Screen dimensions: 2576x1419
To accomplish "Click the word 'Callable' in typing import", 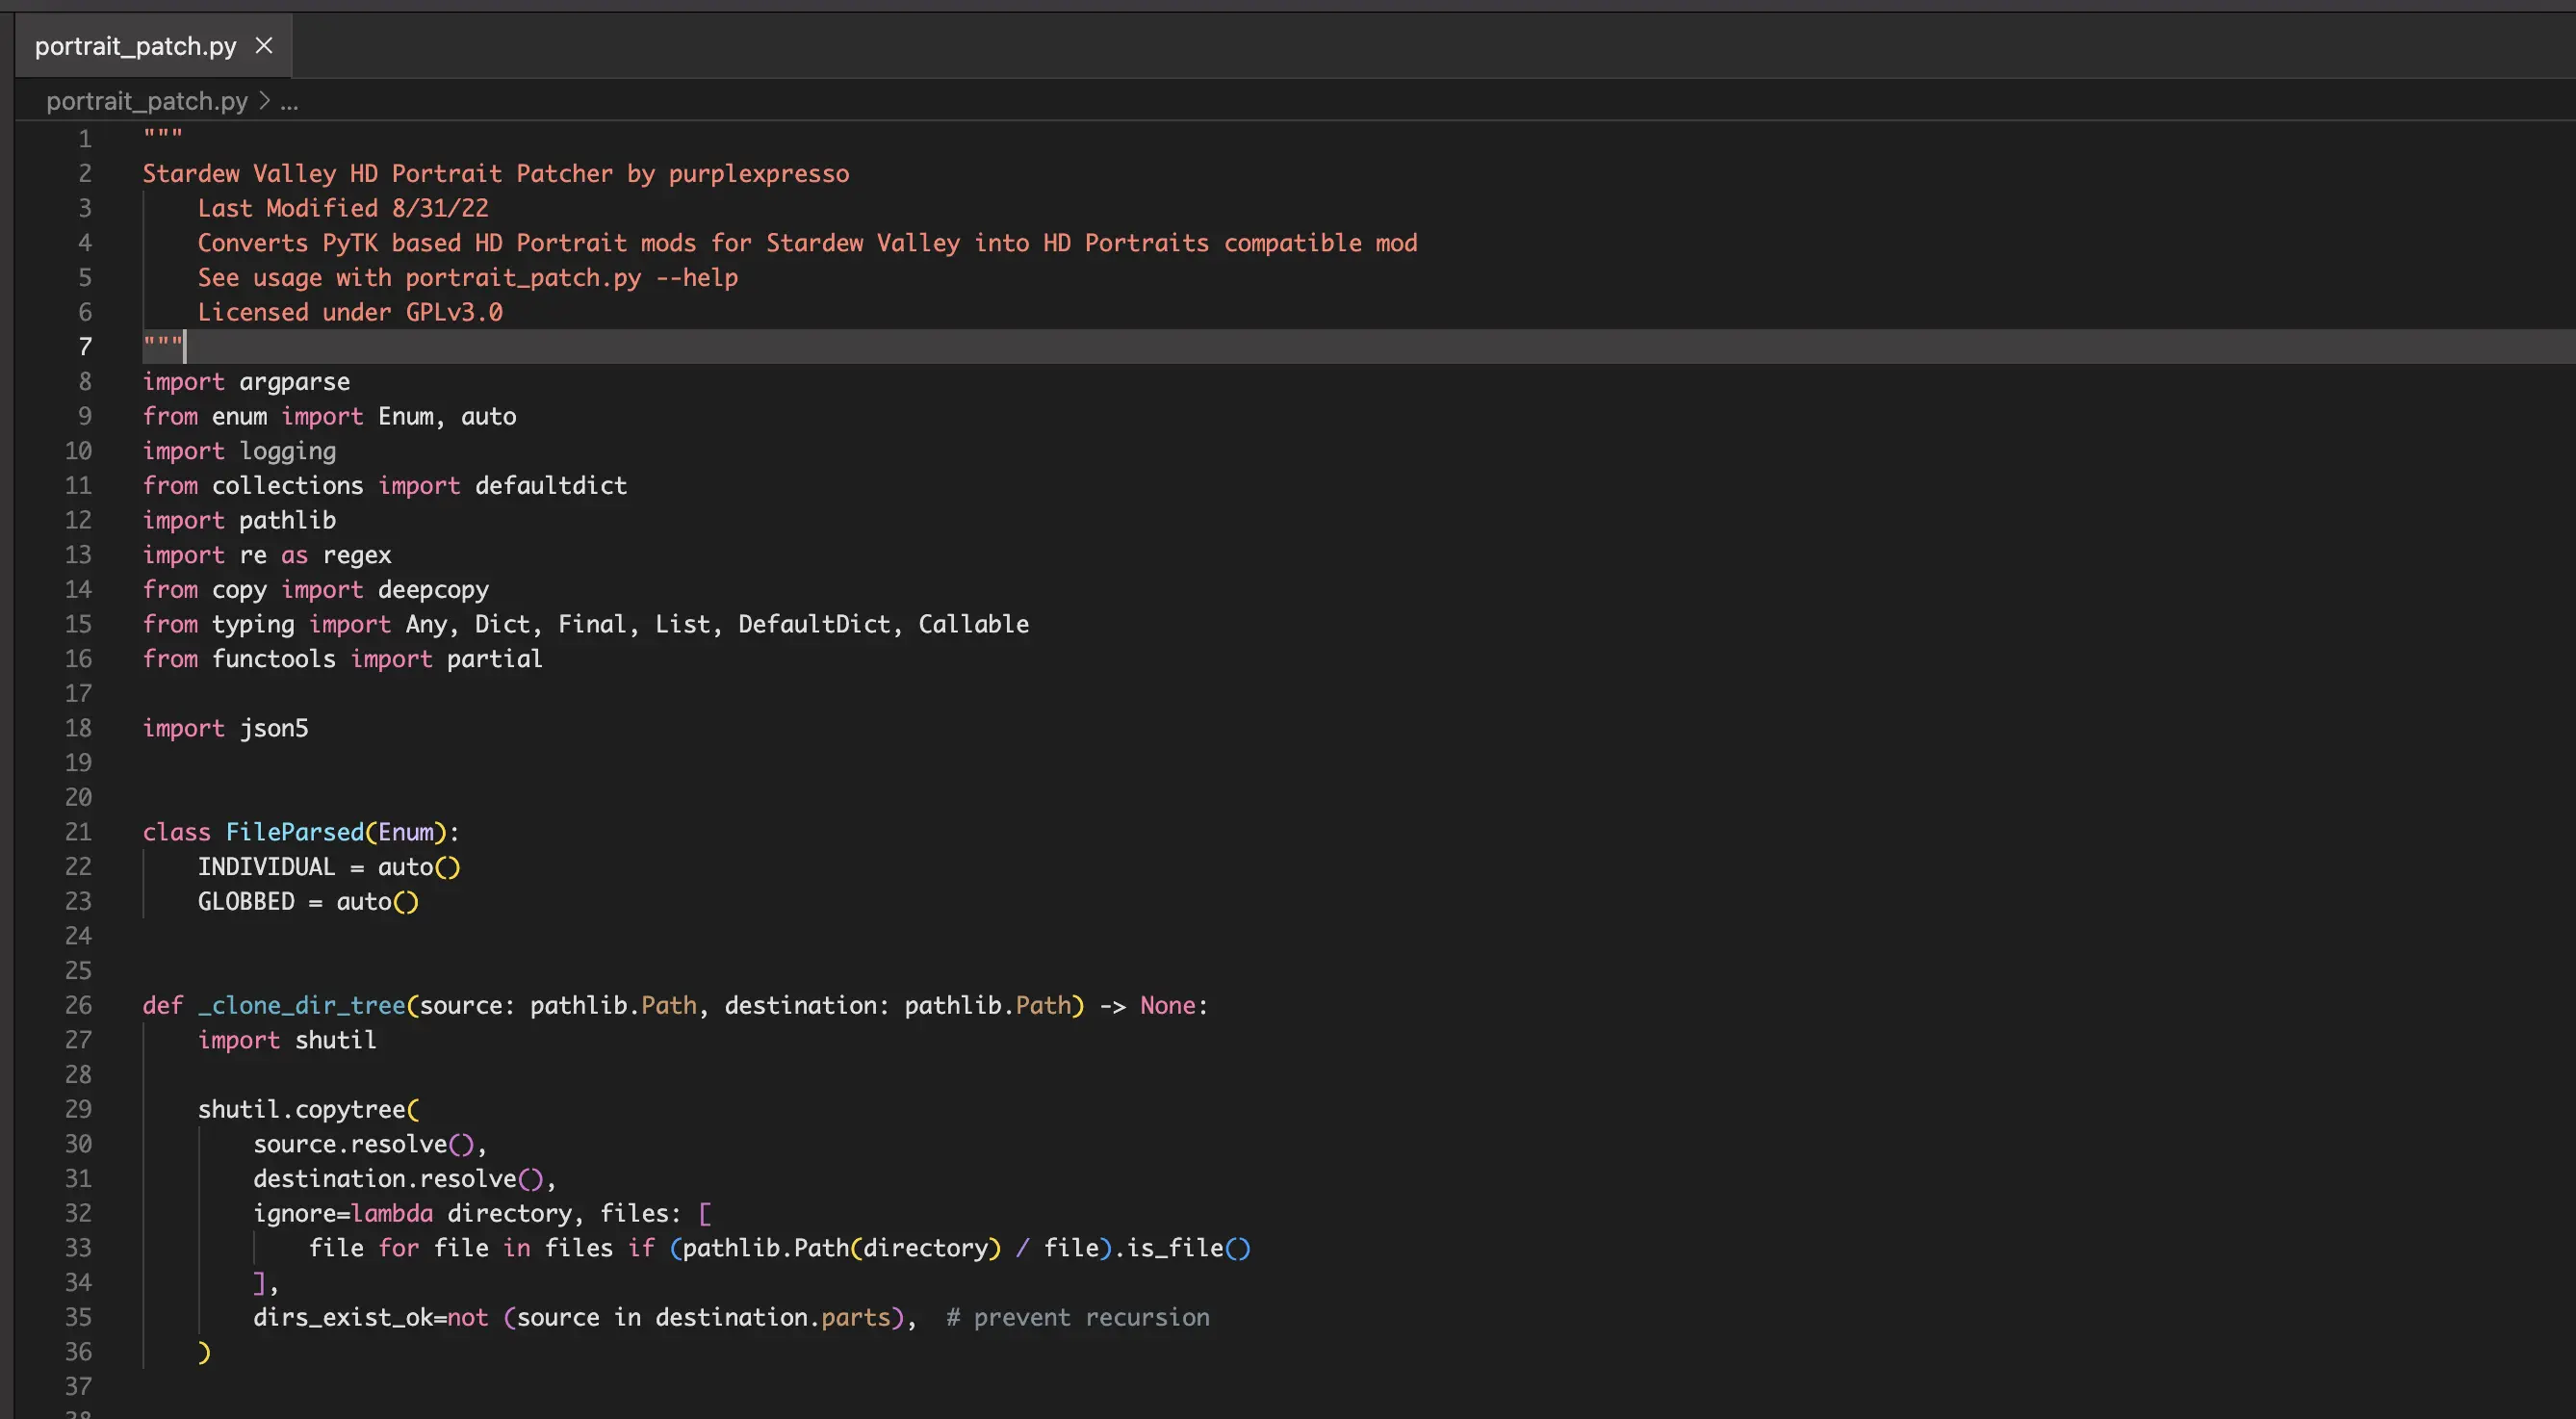I will point(973,624).
